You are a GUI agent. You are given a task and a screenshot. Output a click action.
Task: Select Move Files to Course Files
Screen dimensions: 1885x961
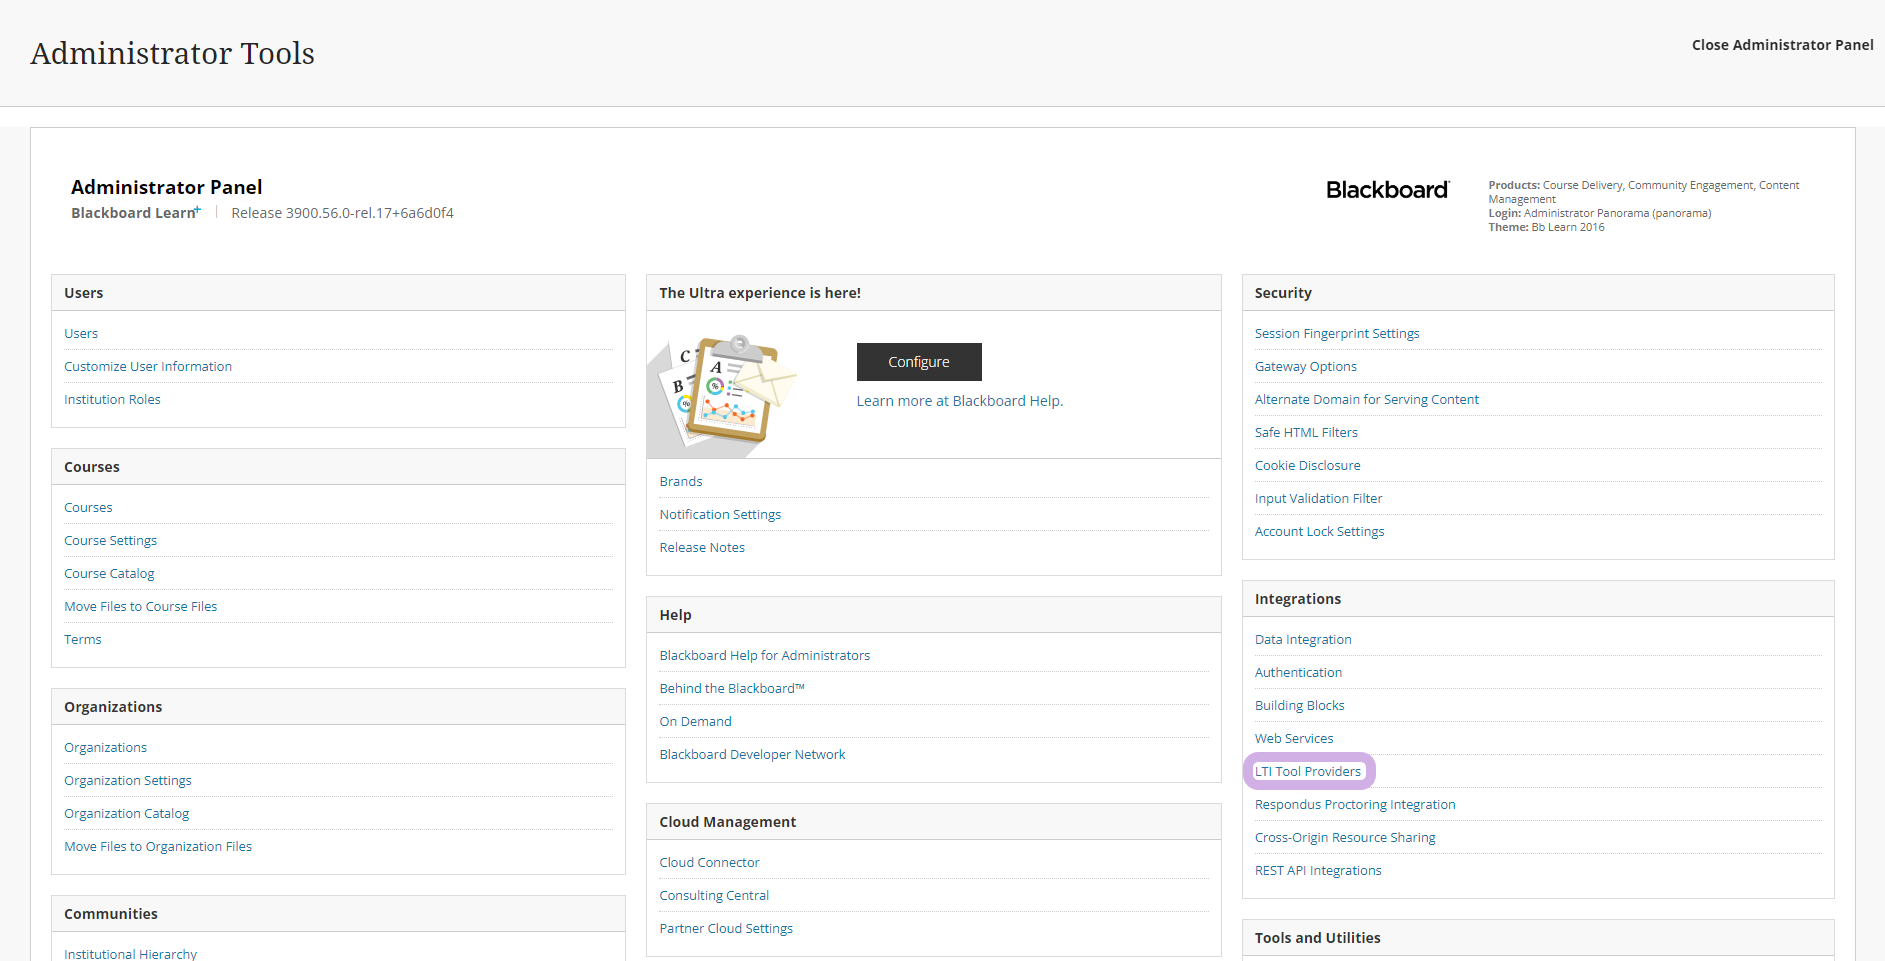point(140,607)
